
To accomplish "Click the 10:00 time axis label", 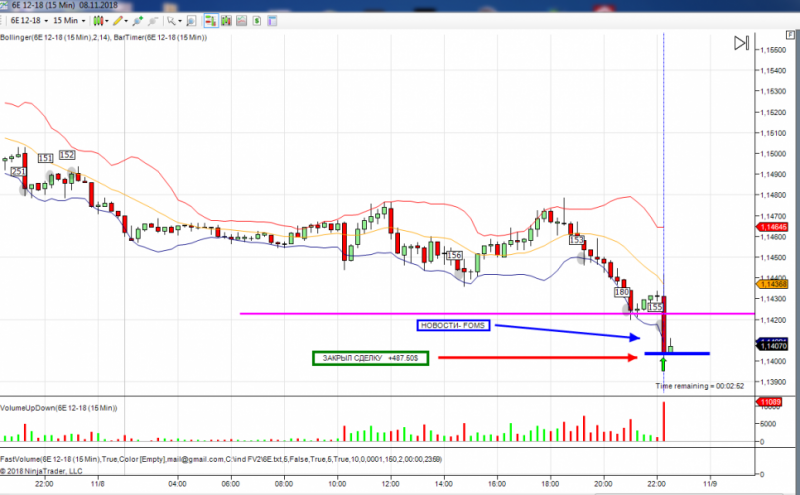I will (x=337, y=483).
